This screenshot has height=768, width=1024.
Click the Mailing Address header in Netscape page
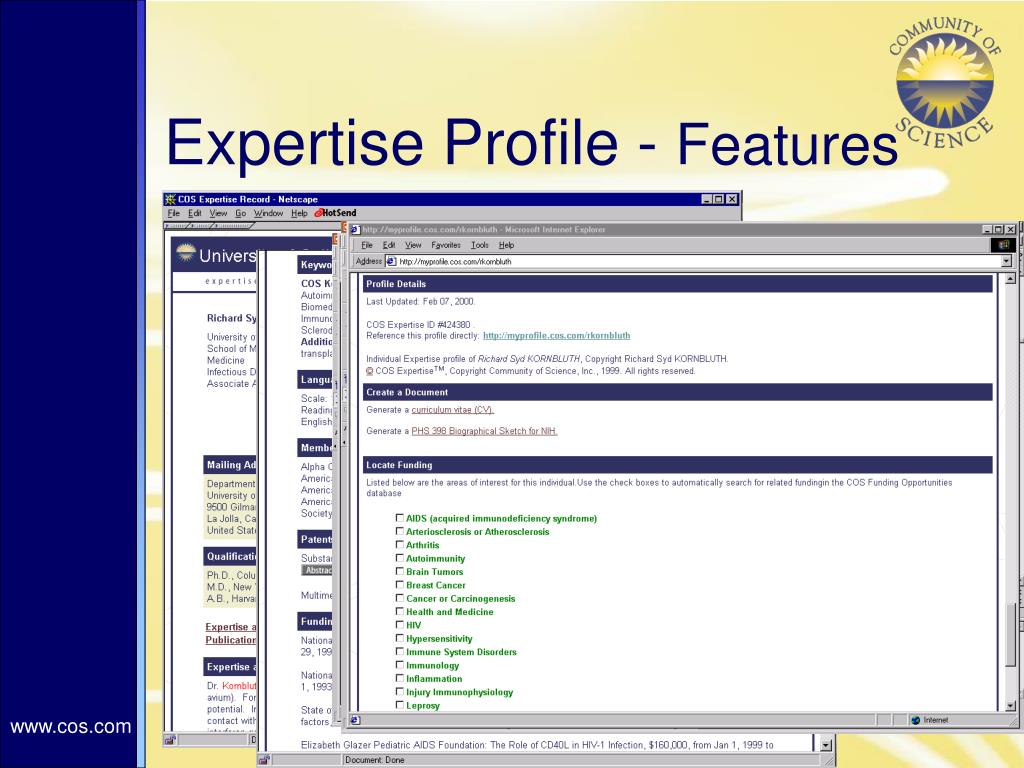coord(231,465)
